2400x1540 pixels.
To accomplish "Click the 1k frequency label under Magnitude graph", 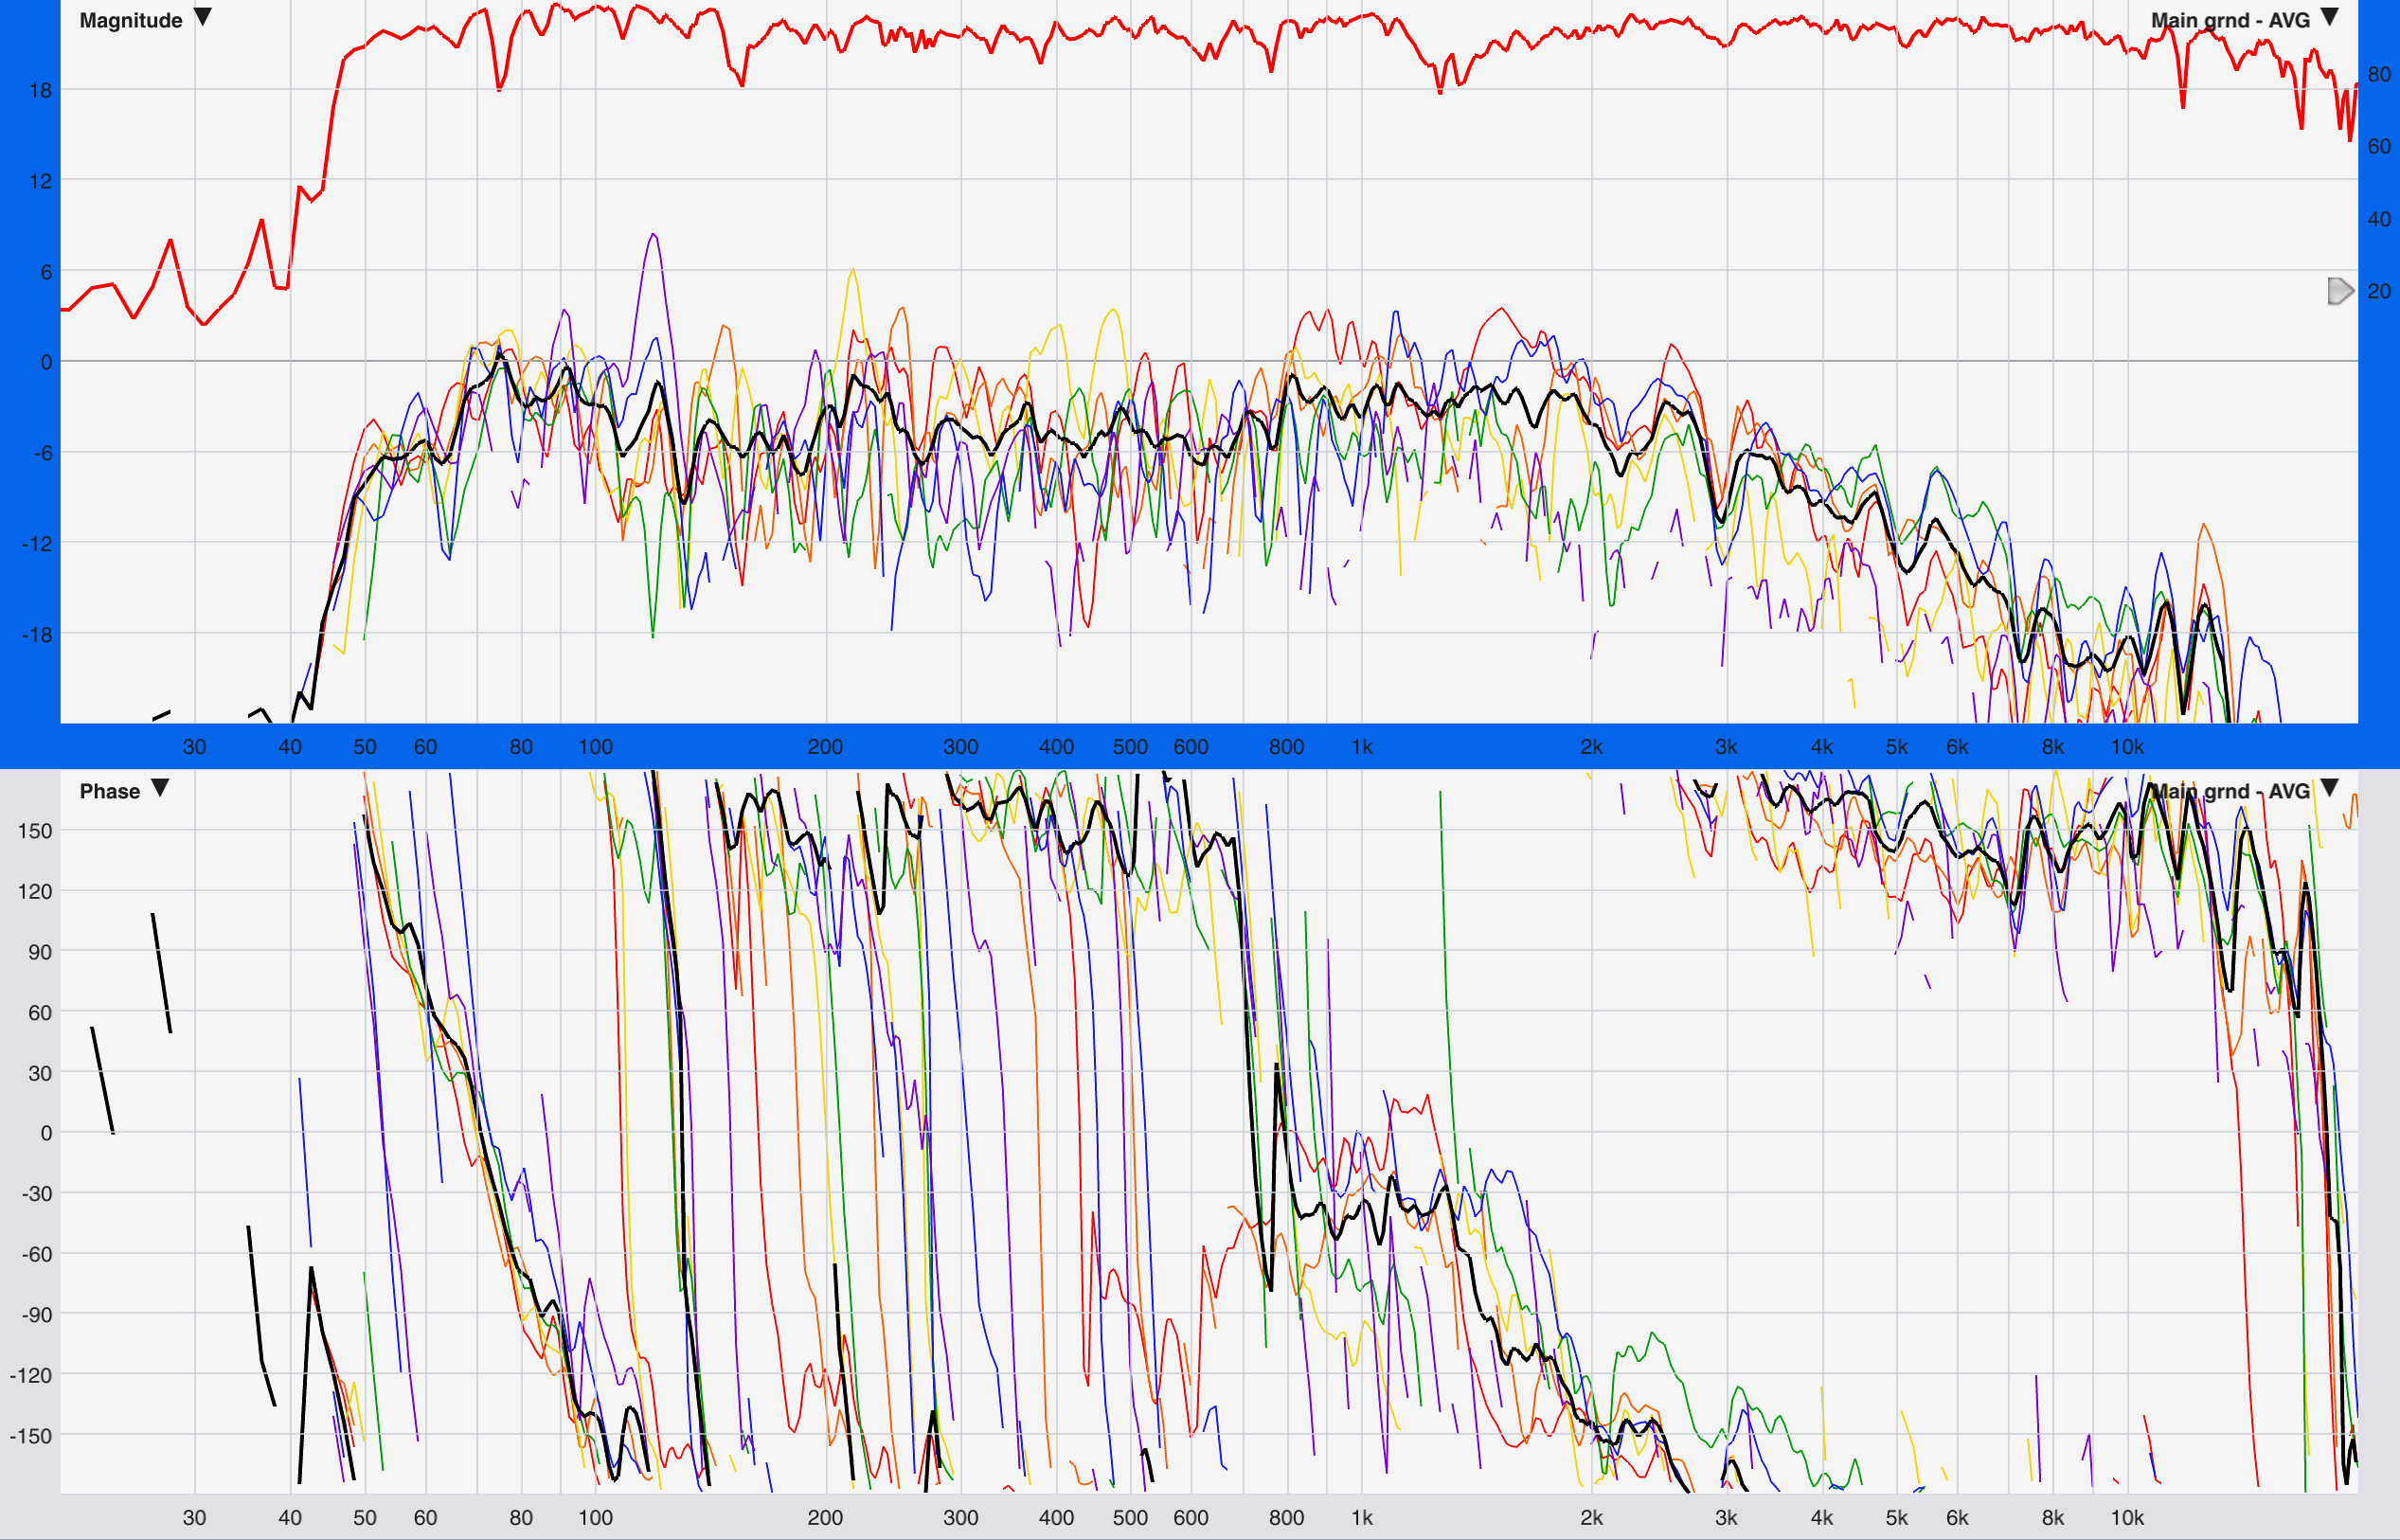I will click(x=1362, y=747).
